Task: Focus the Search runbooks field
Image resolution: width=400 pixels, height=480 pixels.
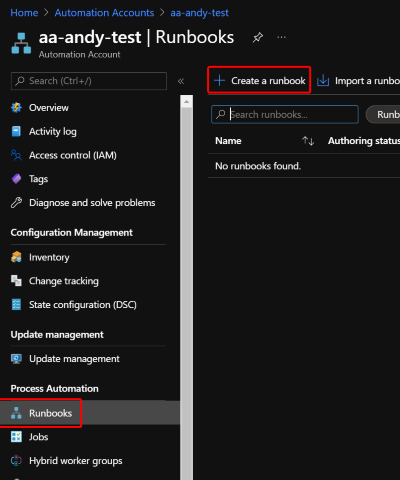Action: (x=285, y=114)
